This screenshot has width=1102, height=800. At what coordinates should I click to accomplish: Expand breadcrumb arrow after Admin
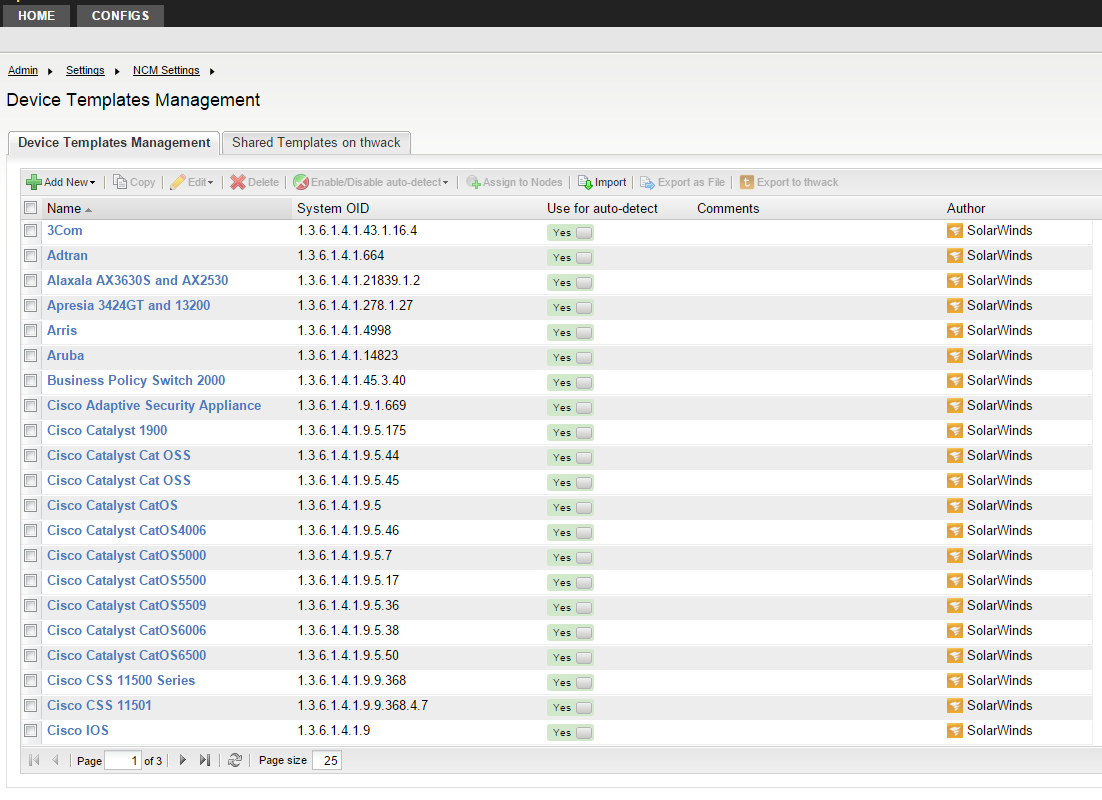[x=50, y=71]
